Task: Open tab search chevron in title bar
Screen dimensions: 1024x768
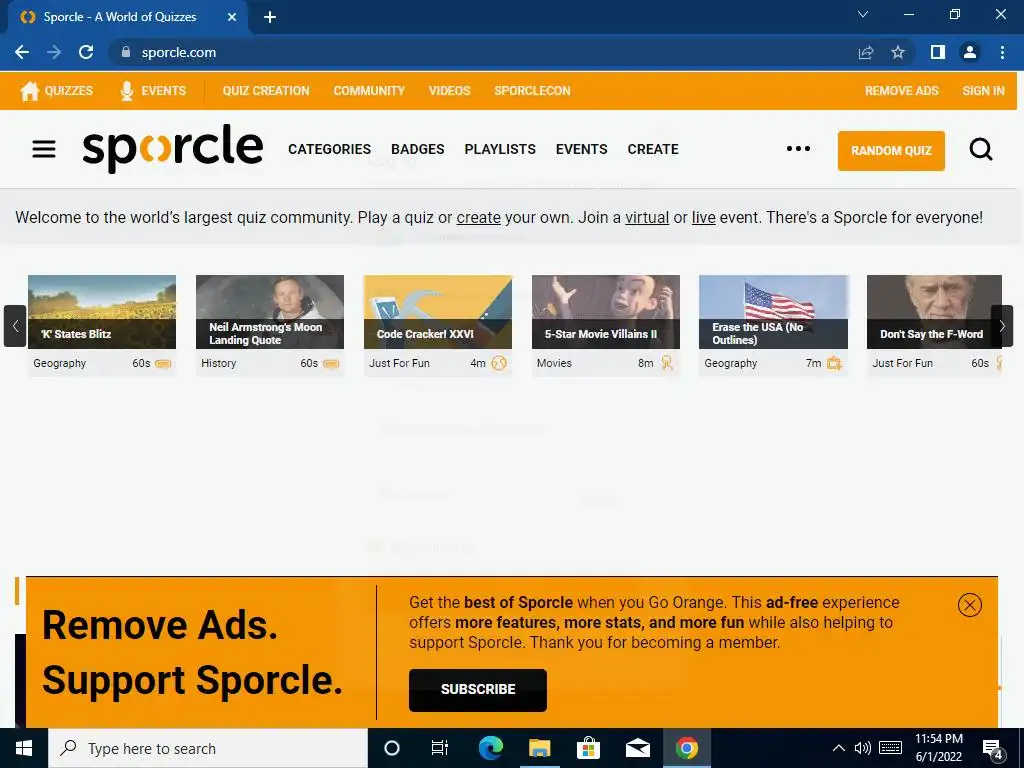Action: click(x=863, y=14)
